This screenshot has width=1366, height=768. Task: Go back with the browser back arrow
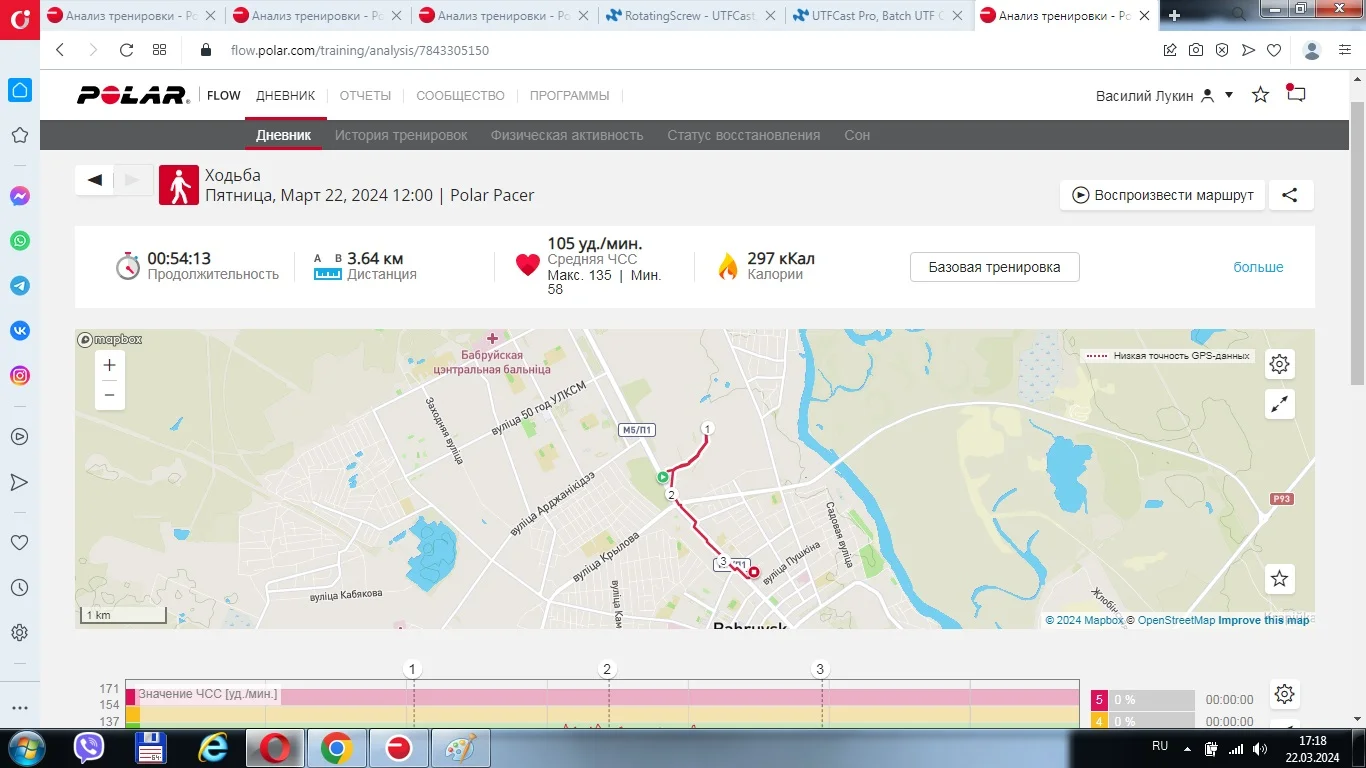60,50
